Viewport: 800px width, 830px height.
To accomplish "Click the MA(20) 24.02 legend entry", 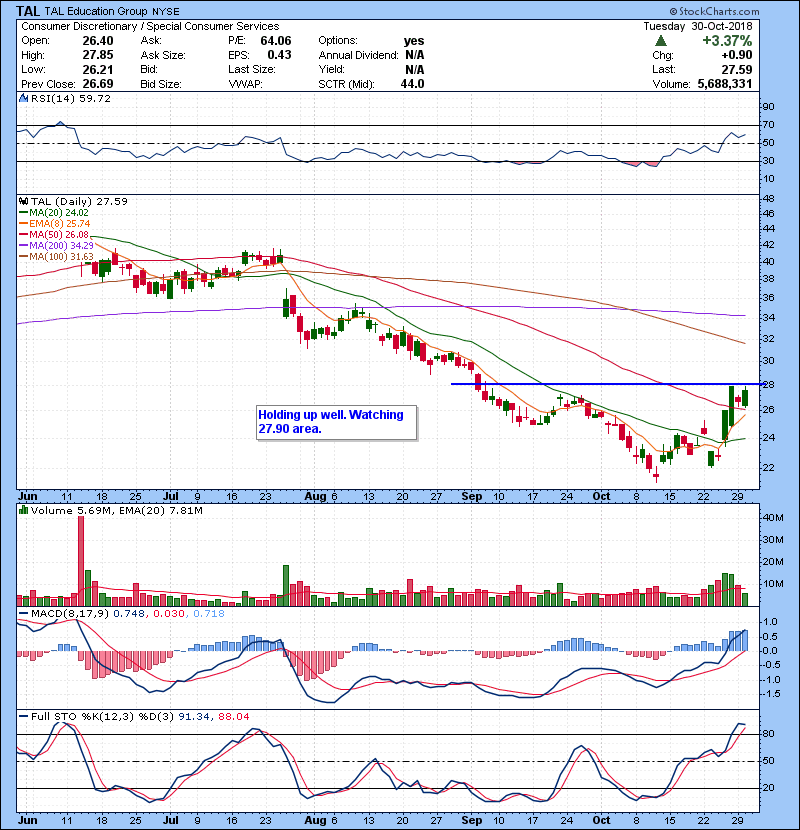I will 55,213.
